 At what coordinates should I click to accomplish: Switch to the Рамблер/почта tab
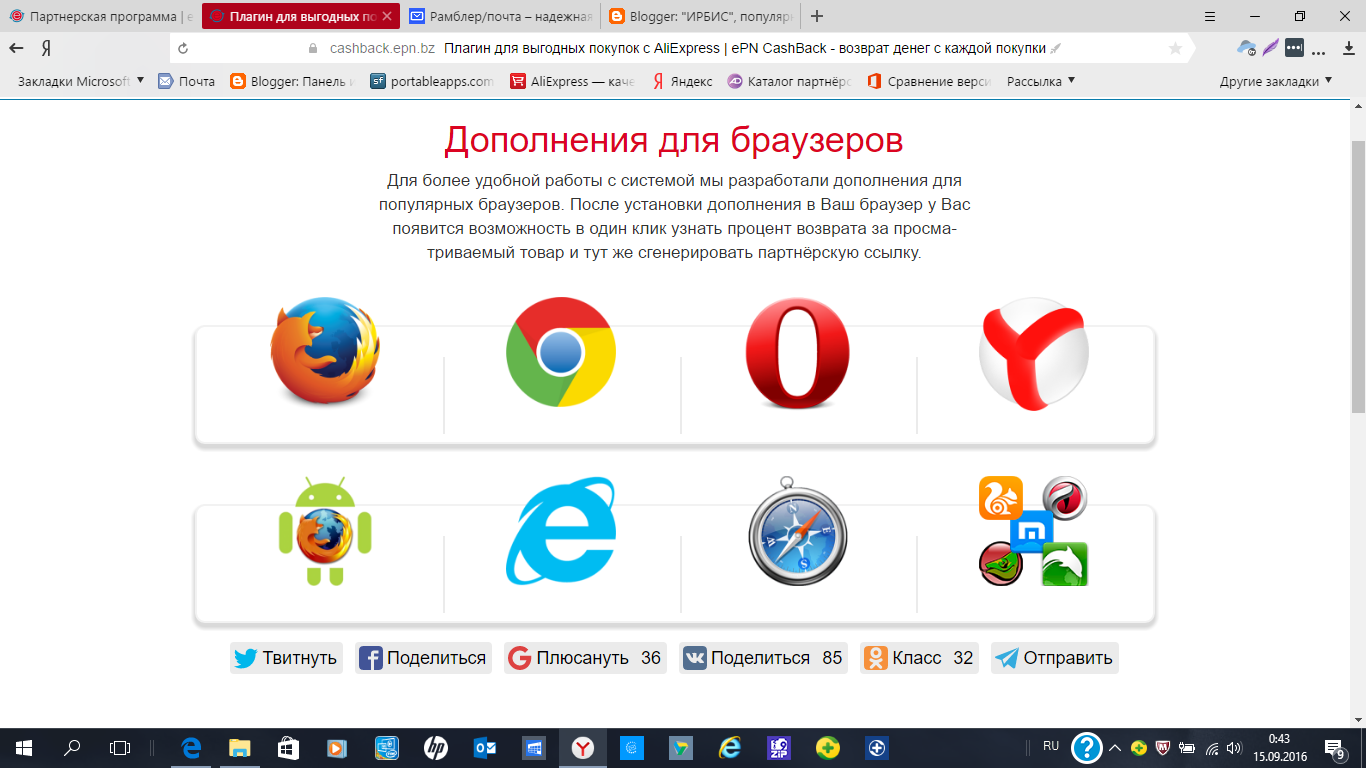coord(501,16)
